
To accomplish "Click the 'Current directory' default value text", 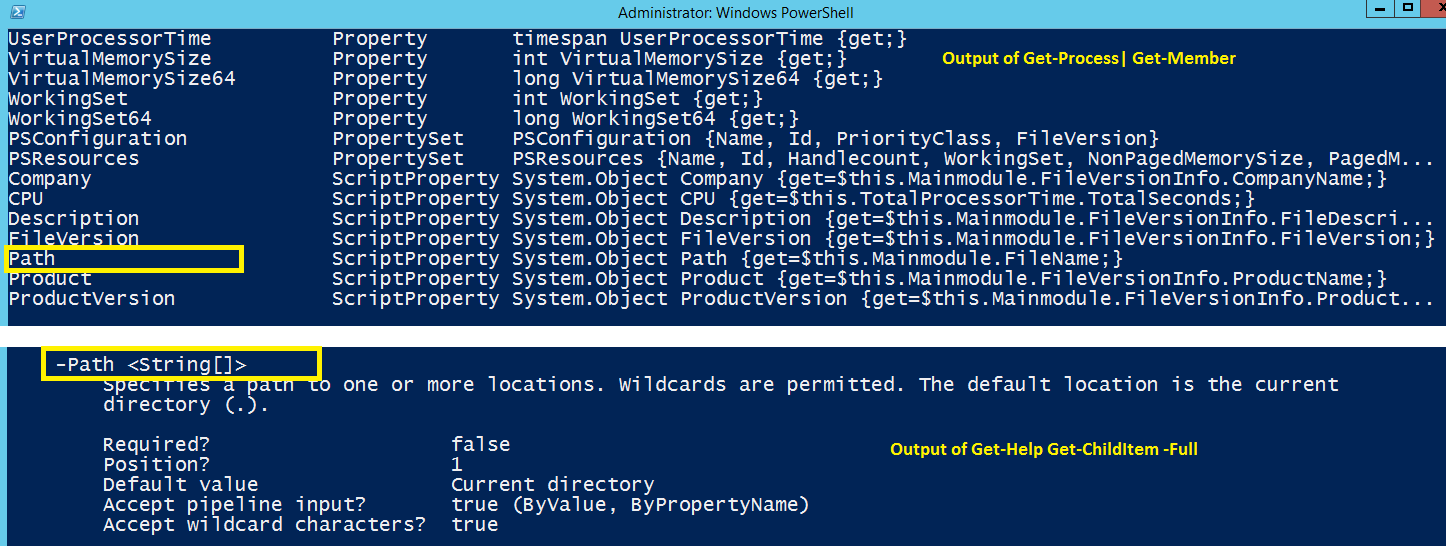I will [553, 485].
